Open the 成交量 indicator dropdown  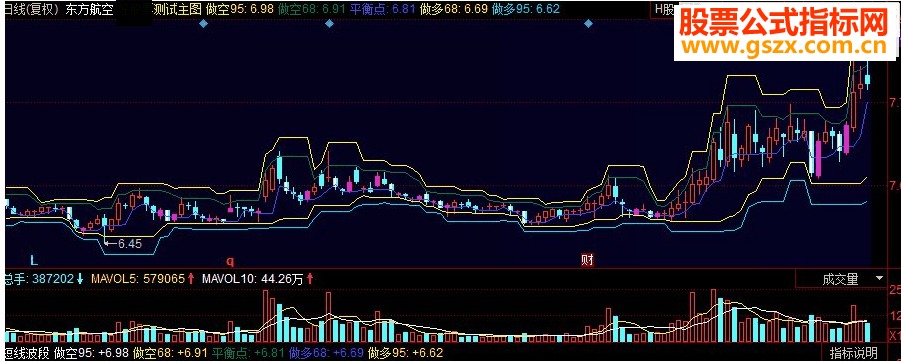point(841,279)
